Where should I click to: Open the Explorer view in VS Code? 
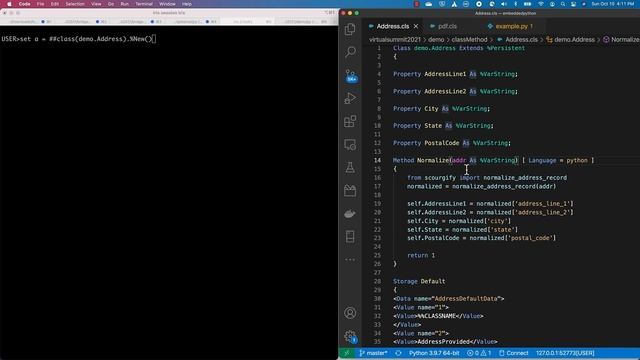click(350, 29)
